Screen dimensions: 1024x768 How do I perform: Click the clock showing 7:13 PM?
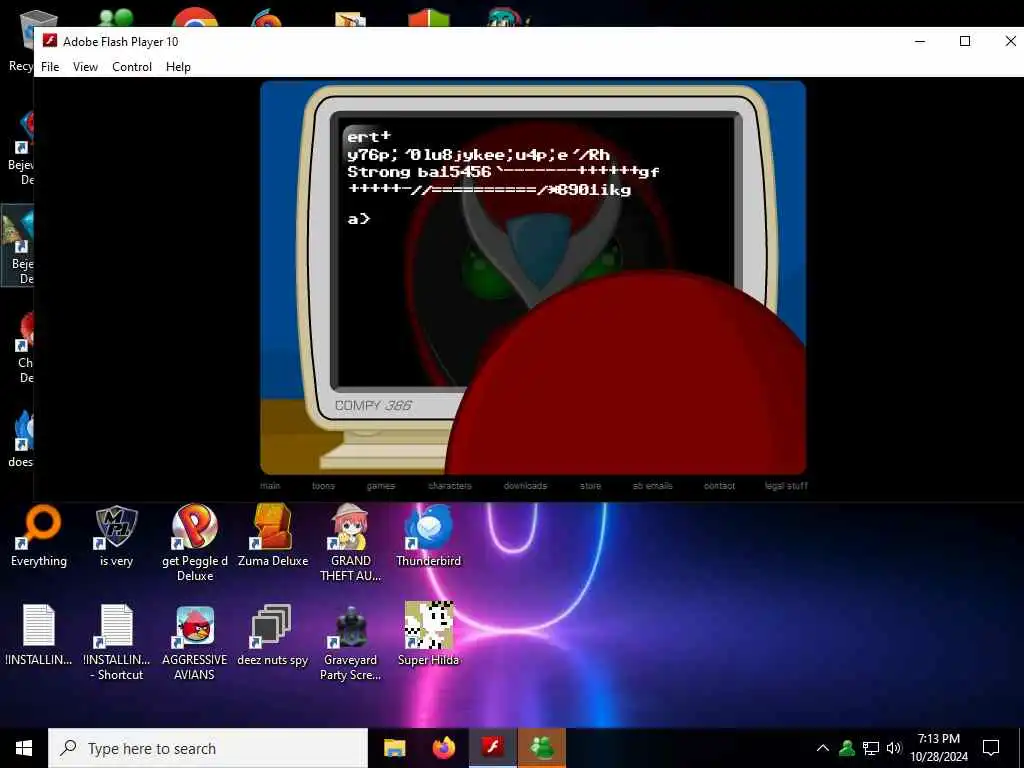click(939, 748)
